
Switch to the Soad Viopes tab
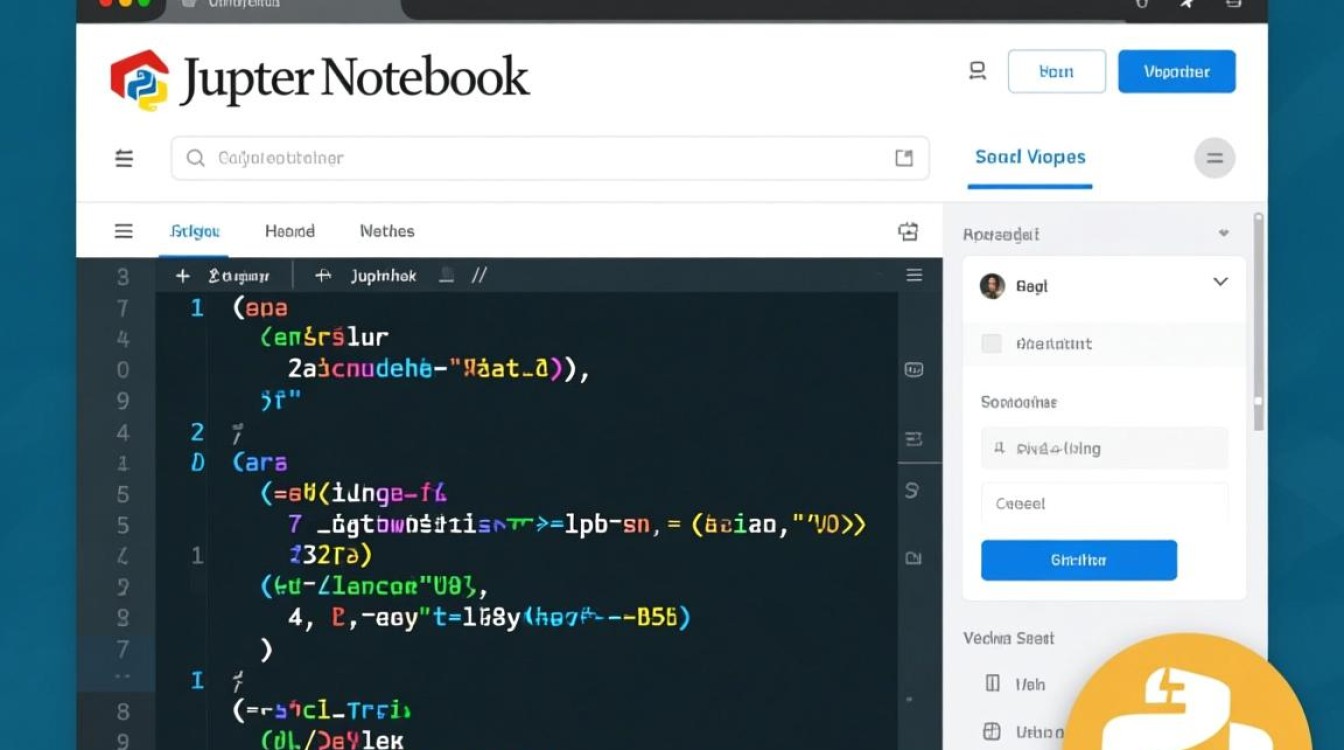pos(1030,157)
